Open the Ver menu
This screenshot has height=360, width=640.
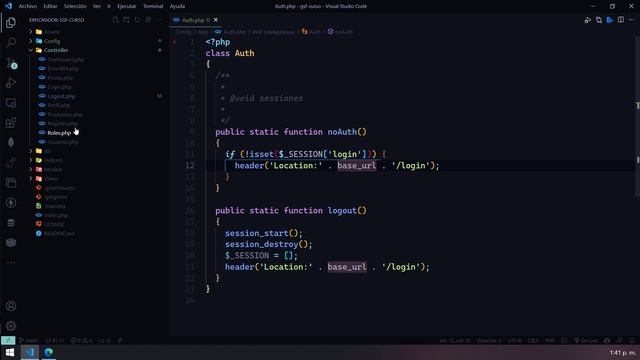coord(97,6)
